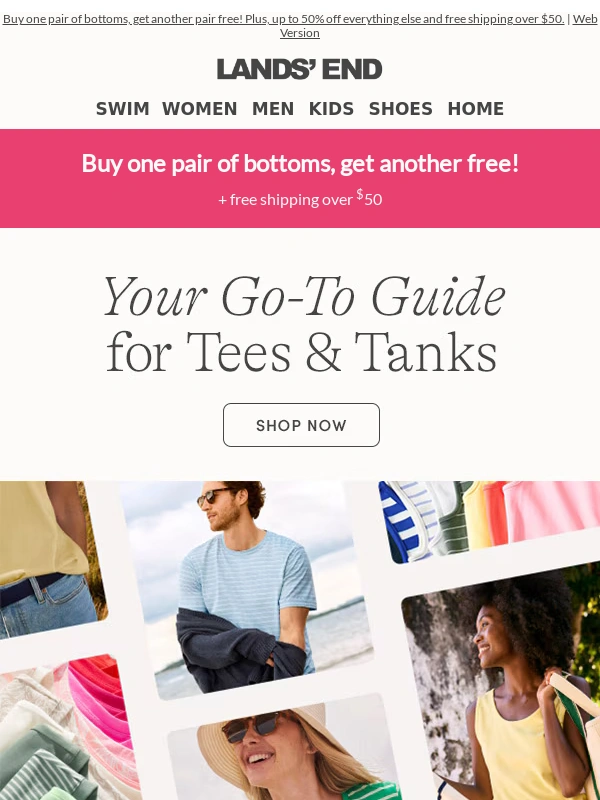
Task: Open the WOMEN category
Action: (x=199, y=109)
